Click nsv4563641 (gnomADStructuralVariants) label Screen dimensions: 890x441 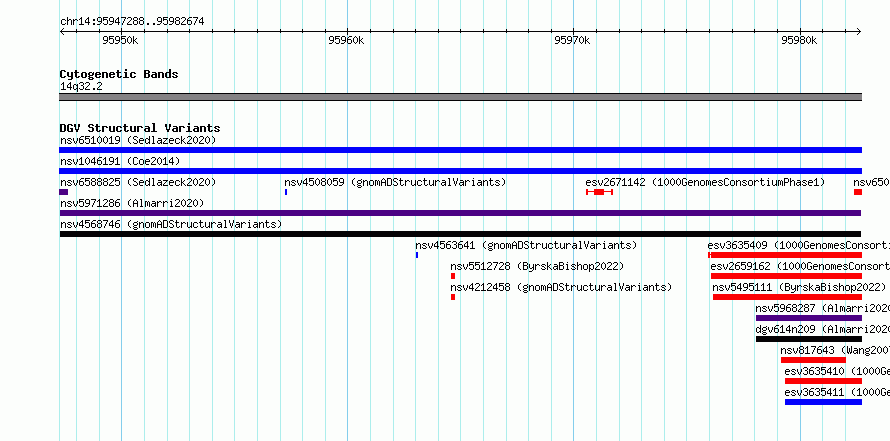click(x=526, y=245)
